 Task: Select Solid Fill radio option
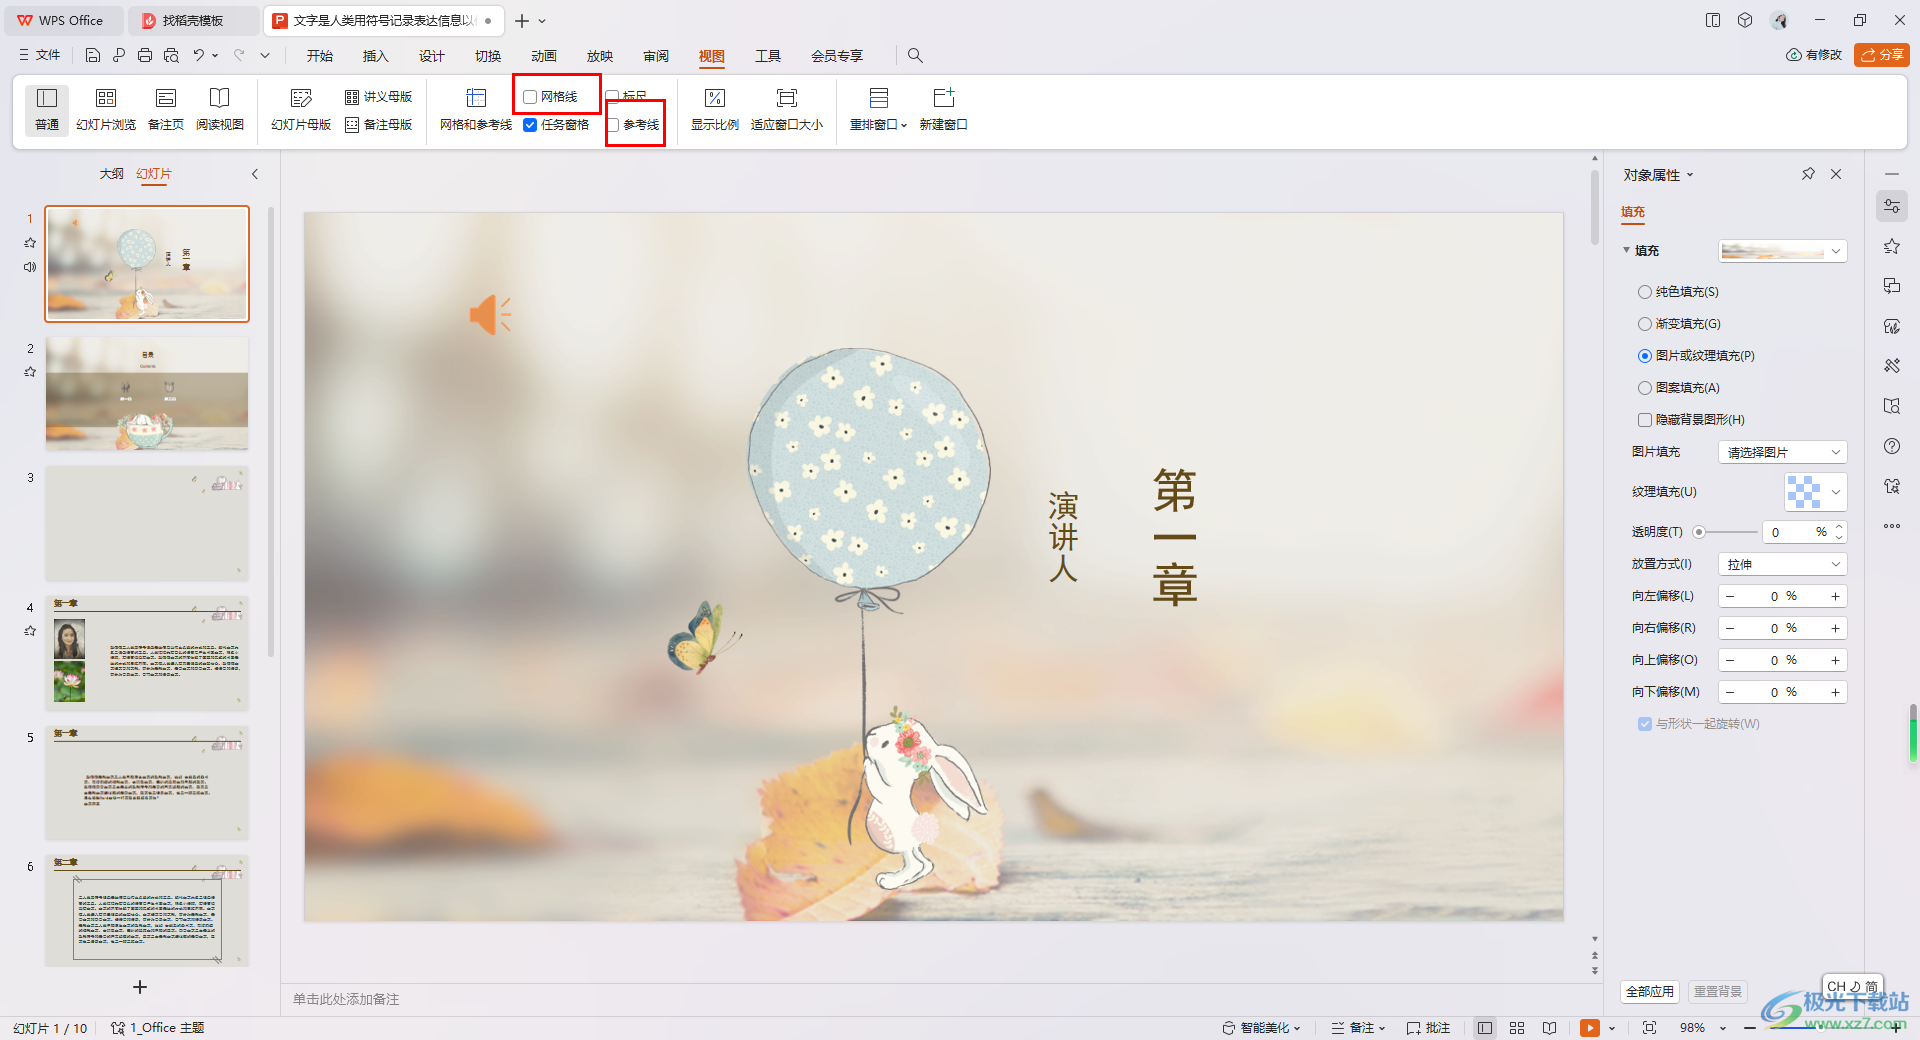tap(1645, 292)
